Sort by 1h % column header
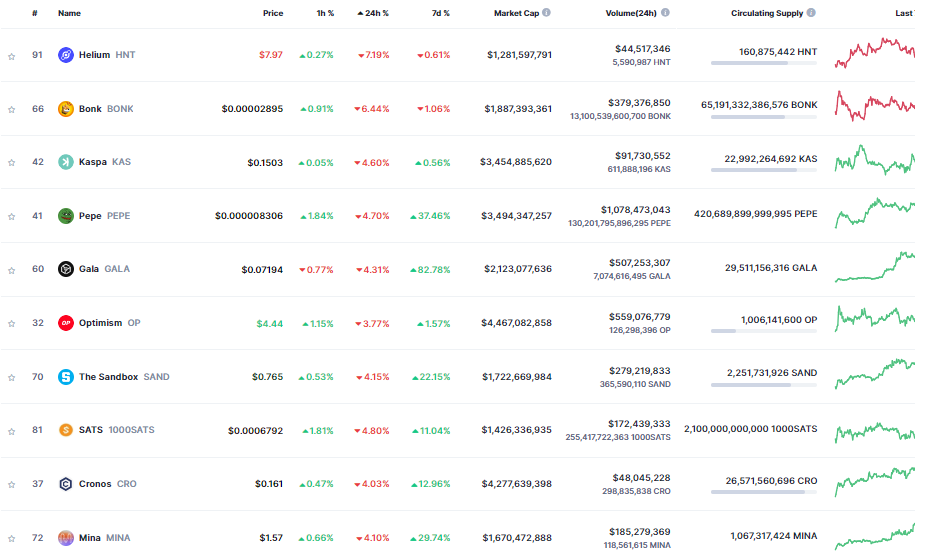Screen dimensions: 925x557 click(x=325, y=13)
